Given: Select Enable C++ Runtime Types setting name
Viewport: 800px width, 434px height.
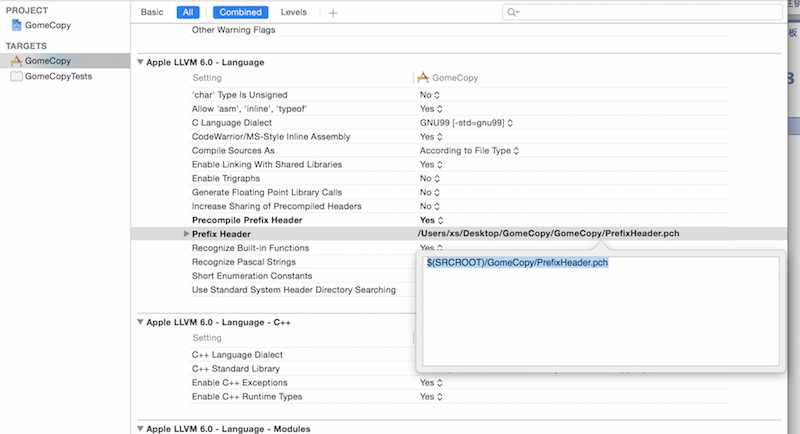Looking at the screenshot, I should click(247, 396).
